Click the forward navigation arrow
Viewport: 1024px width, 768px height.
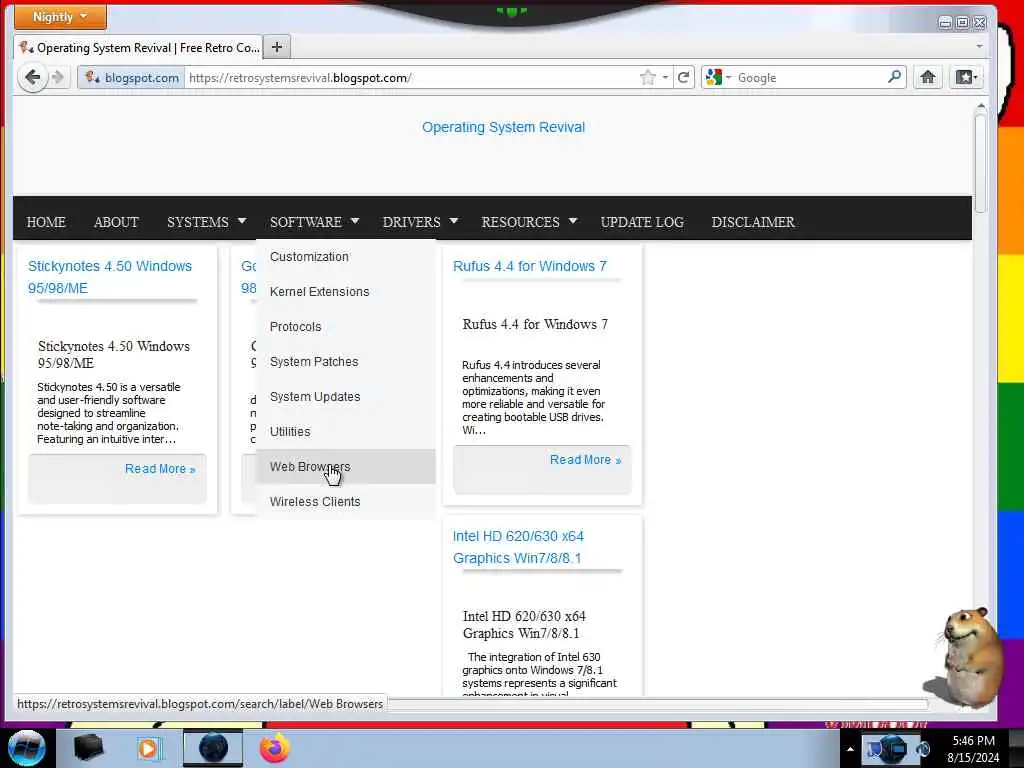[x=58, y=78]
